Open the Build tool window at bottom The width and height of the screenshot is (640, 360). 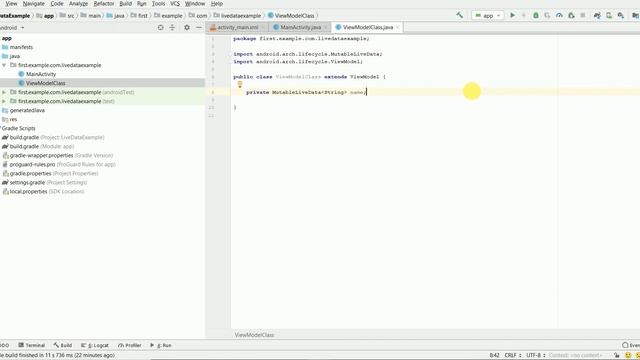(x=62, y=345)
